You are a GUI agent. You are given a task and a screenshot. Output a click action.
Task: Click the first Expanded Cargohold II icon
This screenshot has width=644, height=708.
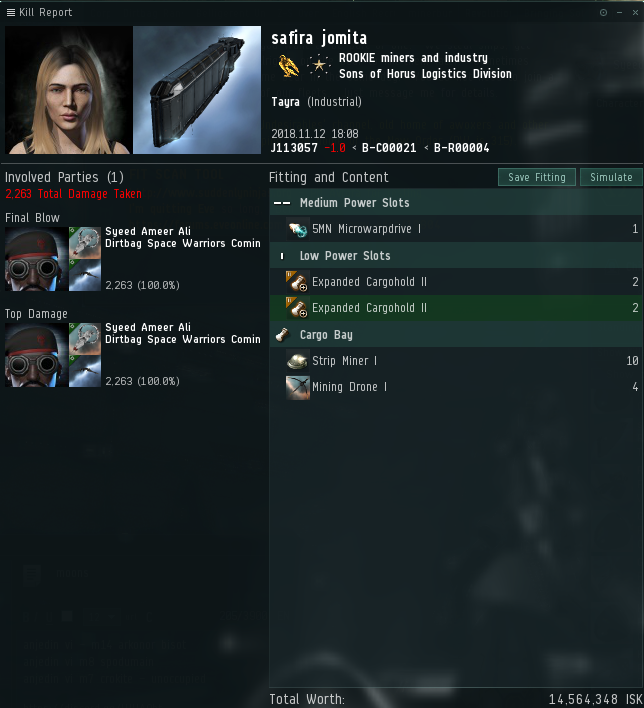[298, 282]
